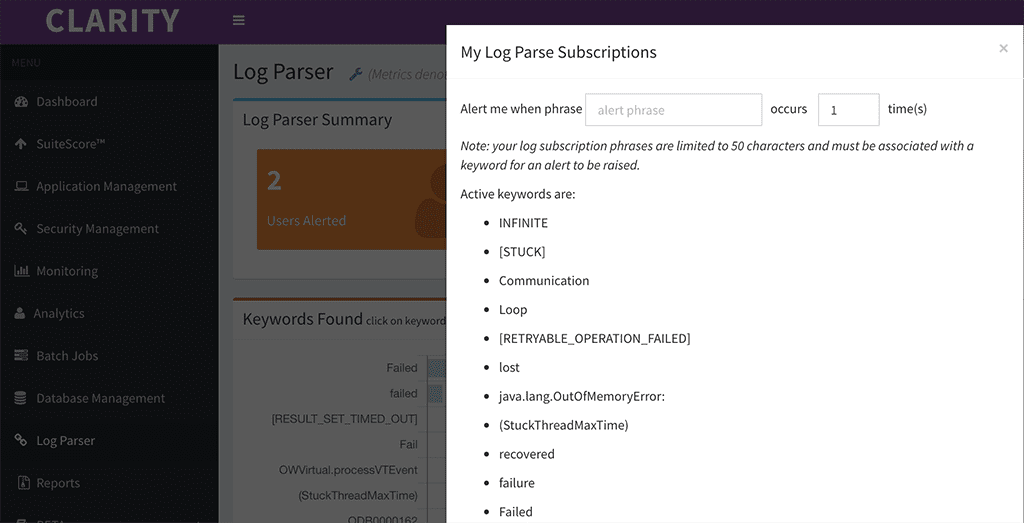
Task: Close the My Log Parse Subscriptions dialog
Action: coord(1003,48)
